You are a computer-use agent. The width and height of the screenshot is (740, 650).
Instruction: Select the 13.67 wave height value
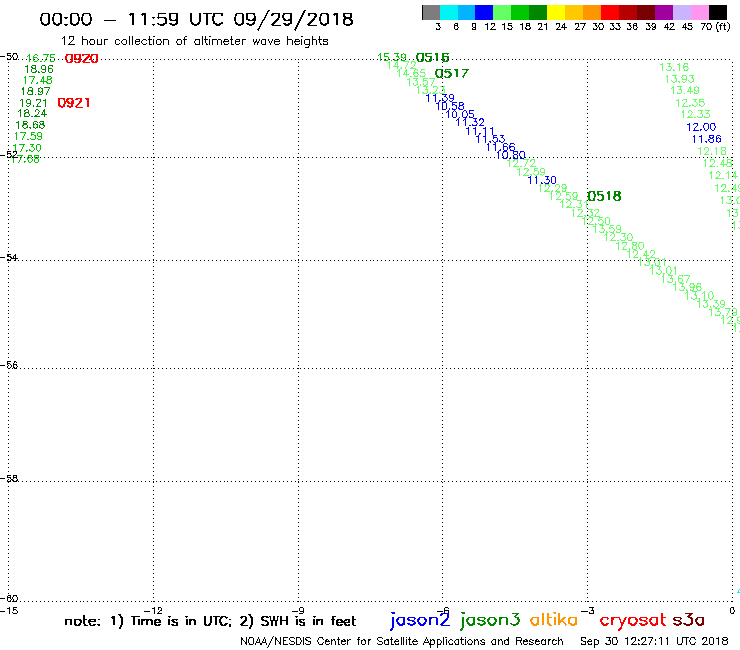coord(675,279)
